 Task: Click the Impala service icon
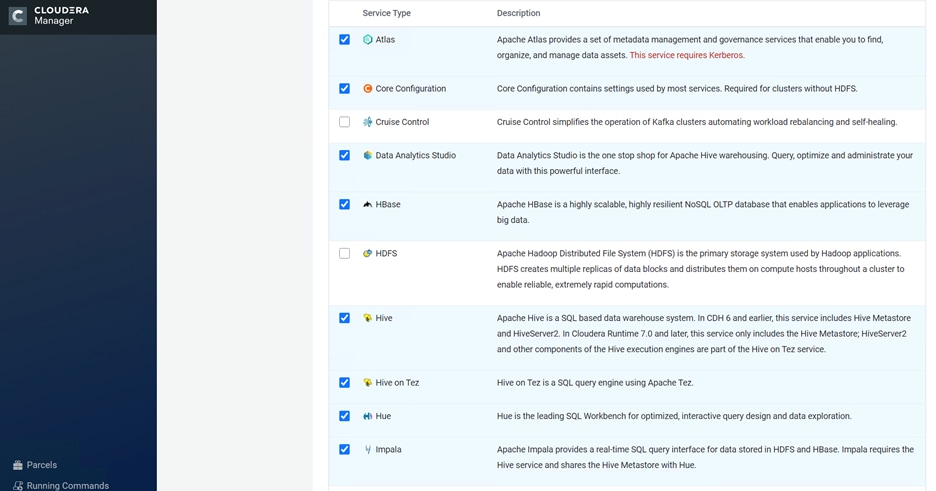pos(368,449)
